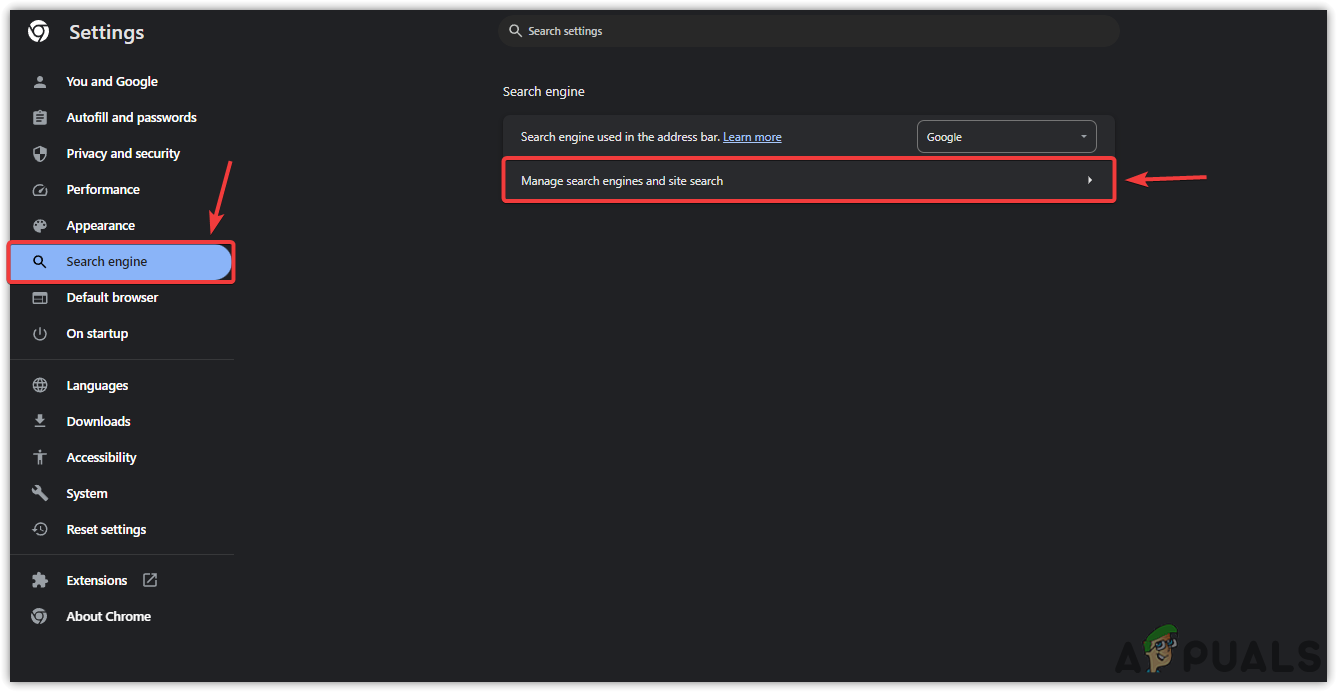Click the Performance gauge icon
The width and height of the screenshot is (1337, 692).
tap(40, 190)
